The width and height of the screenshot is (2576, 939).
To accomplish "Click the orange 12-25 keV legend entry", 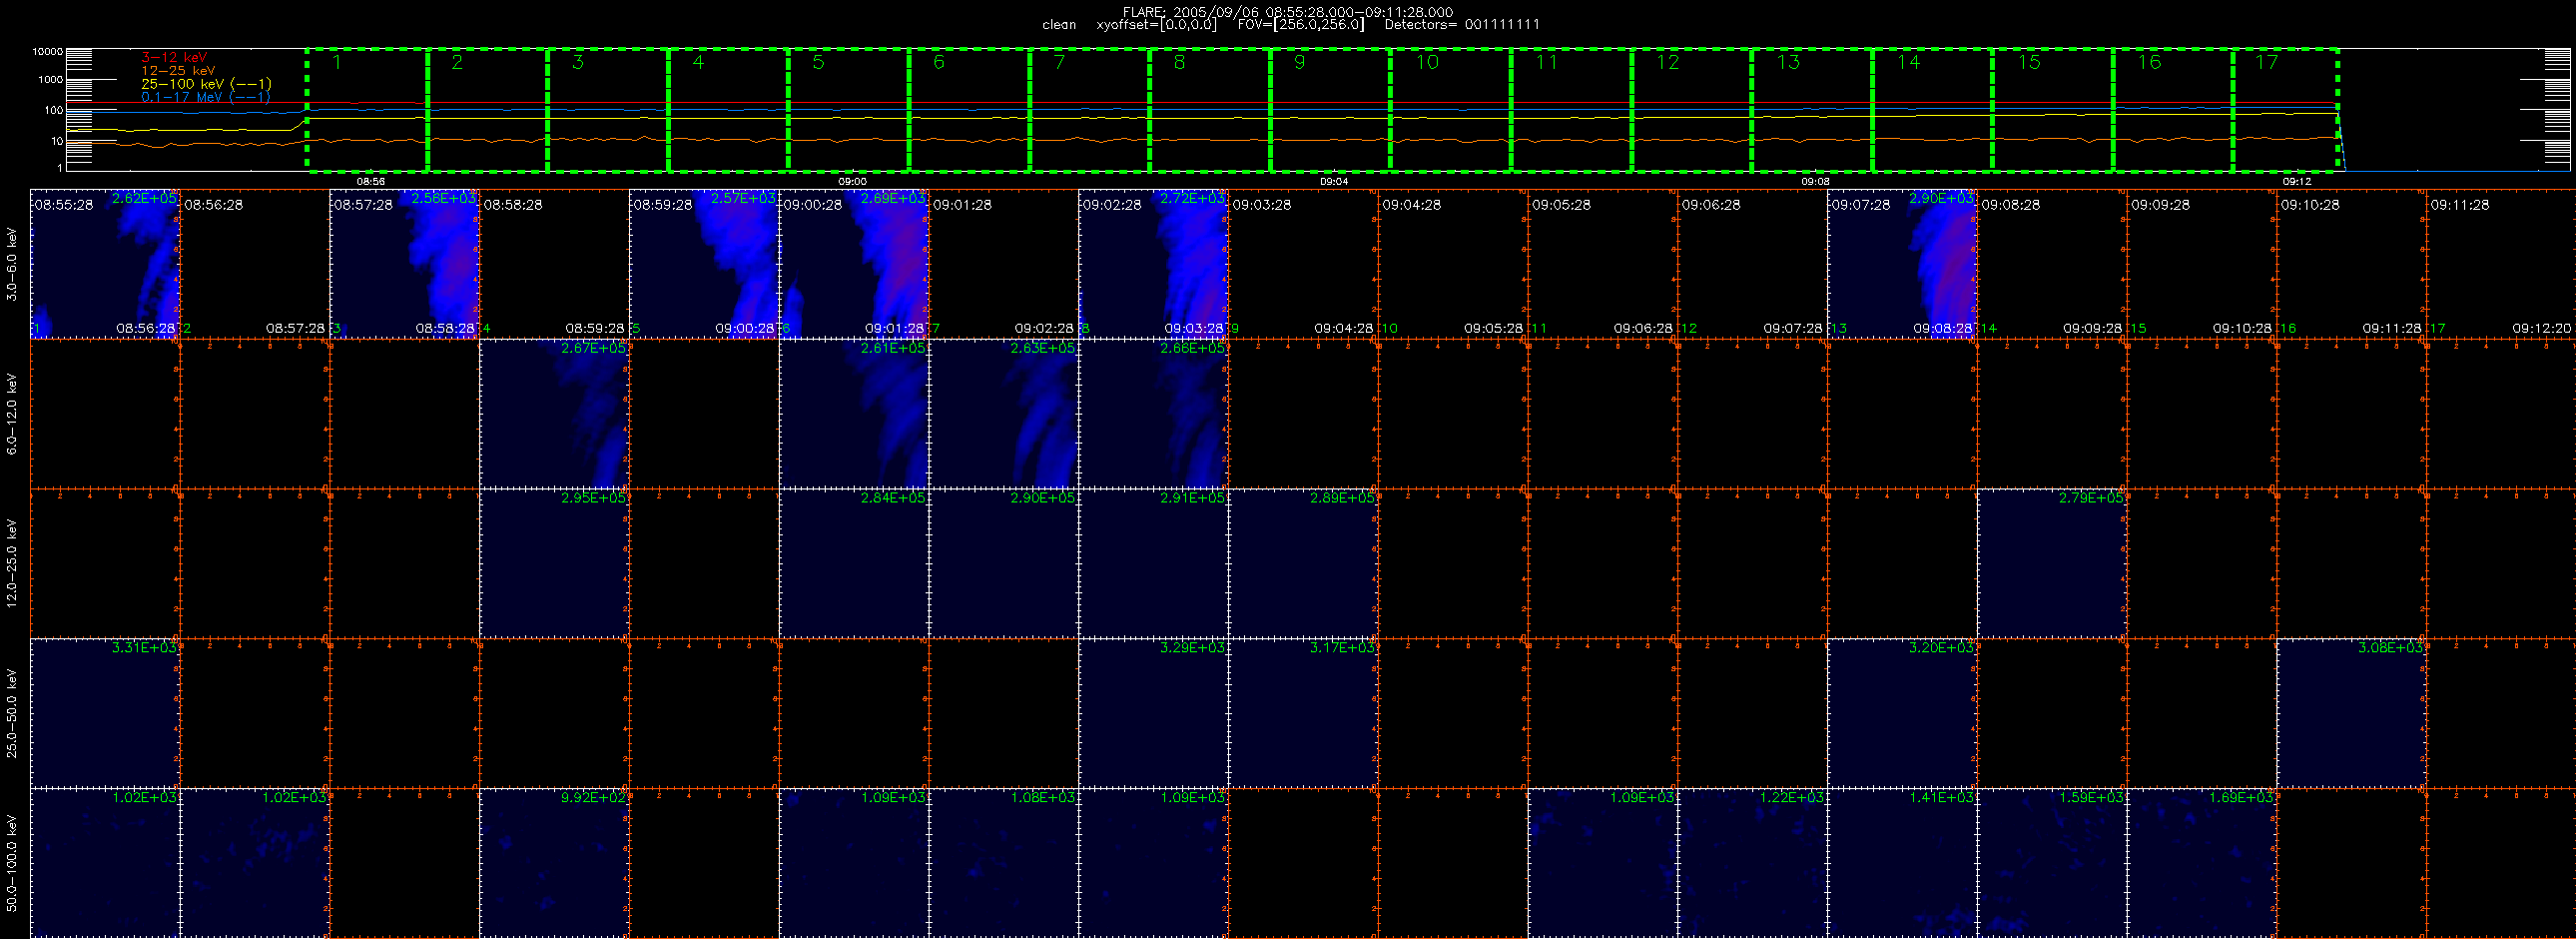I will click(x=178, y=71).
